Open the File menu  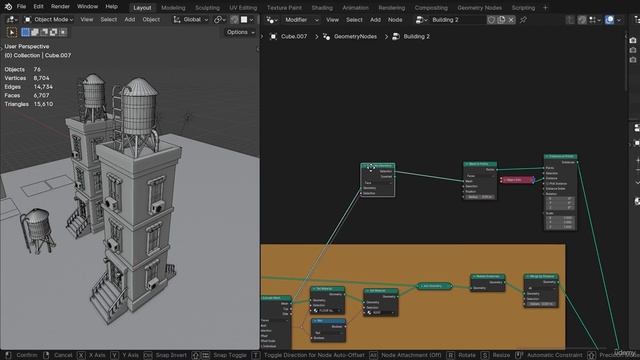[21, 7]
